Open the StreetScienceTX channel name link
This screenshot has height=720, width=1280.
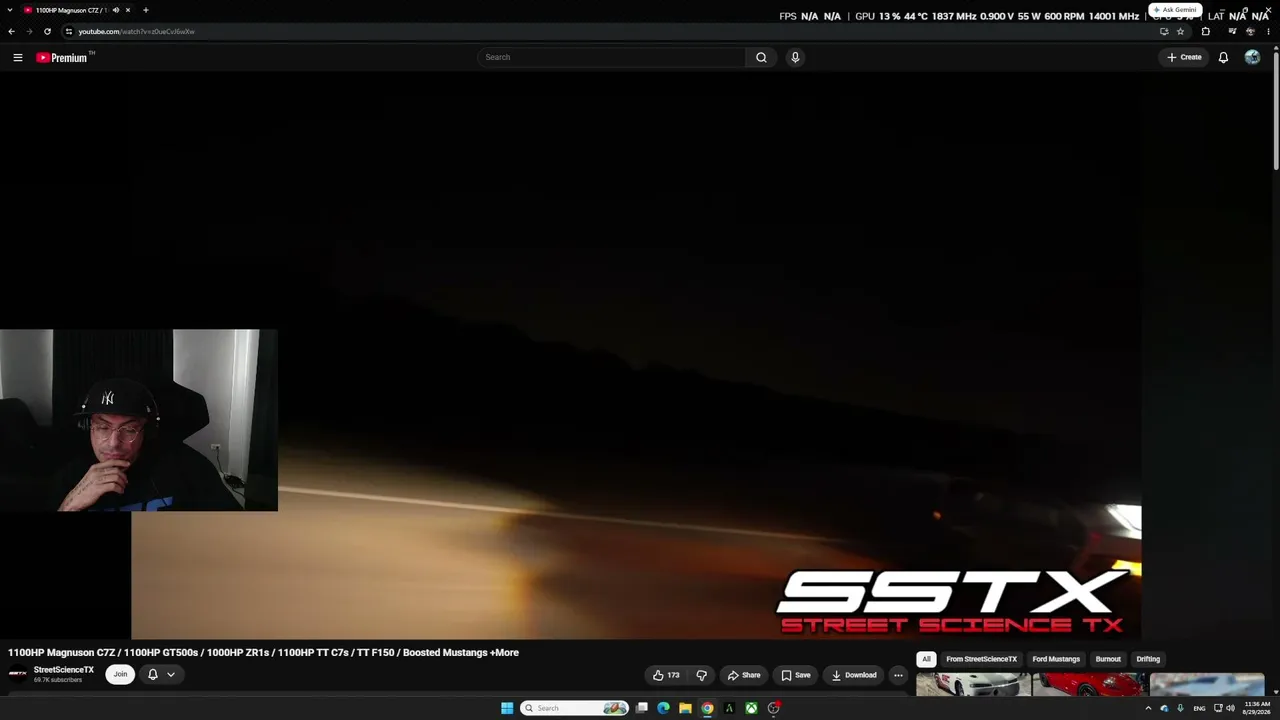(x=64, y=670)
